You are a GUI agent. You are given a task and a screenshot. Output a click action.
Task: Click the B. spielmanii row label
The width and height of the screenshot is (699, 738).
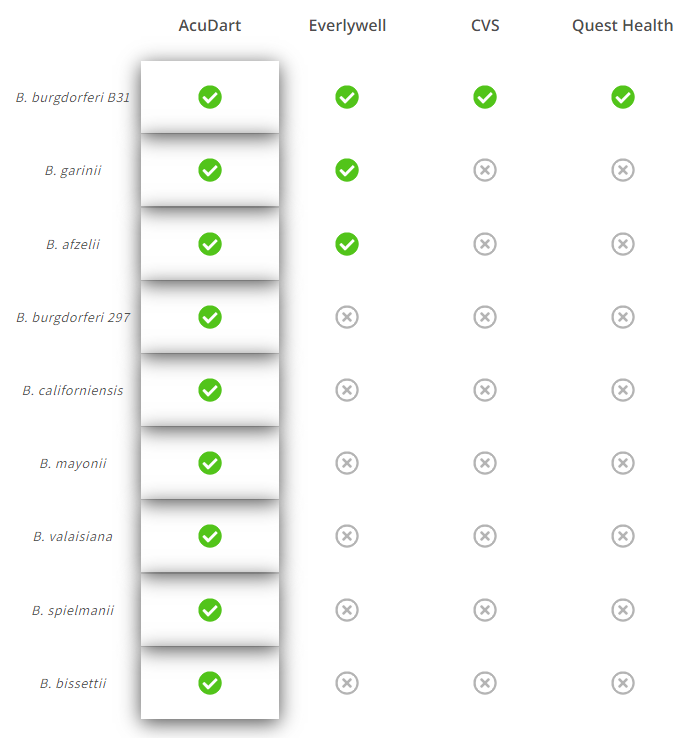[x=73, y=610]
